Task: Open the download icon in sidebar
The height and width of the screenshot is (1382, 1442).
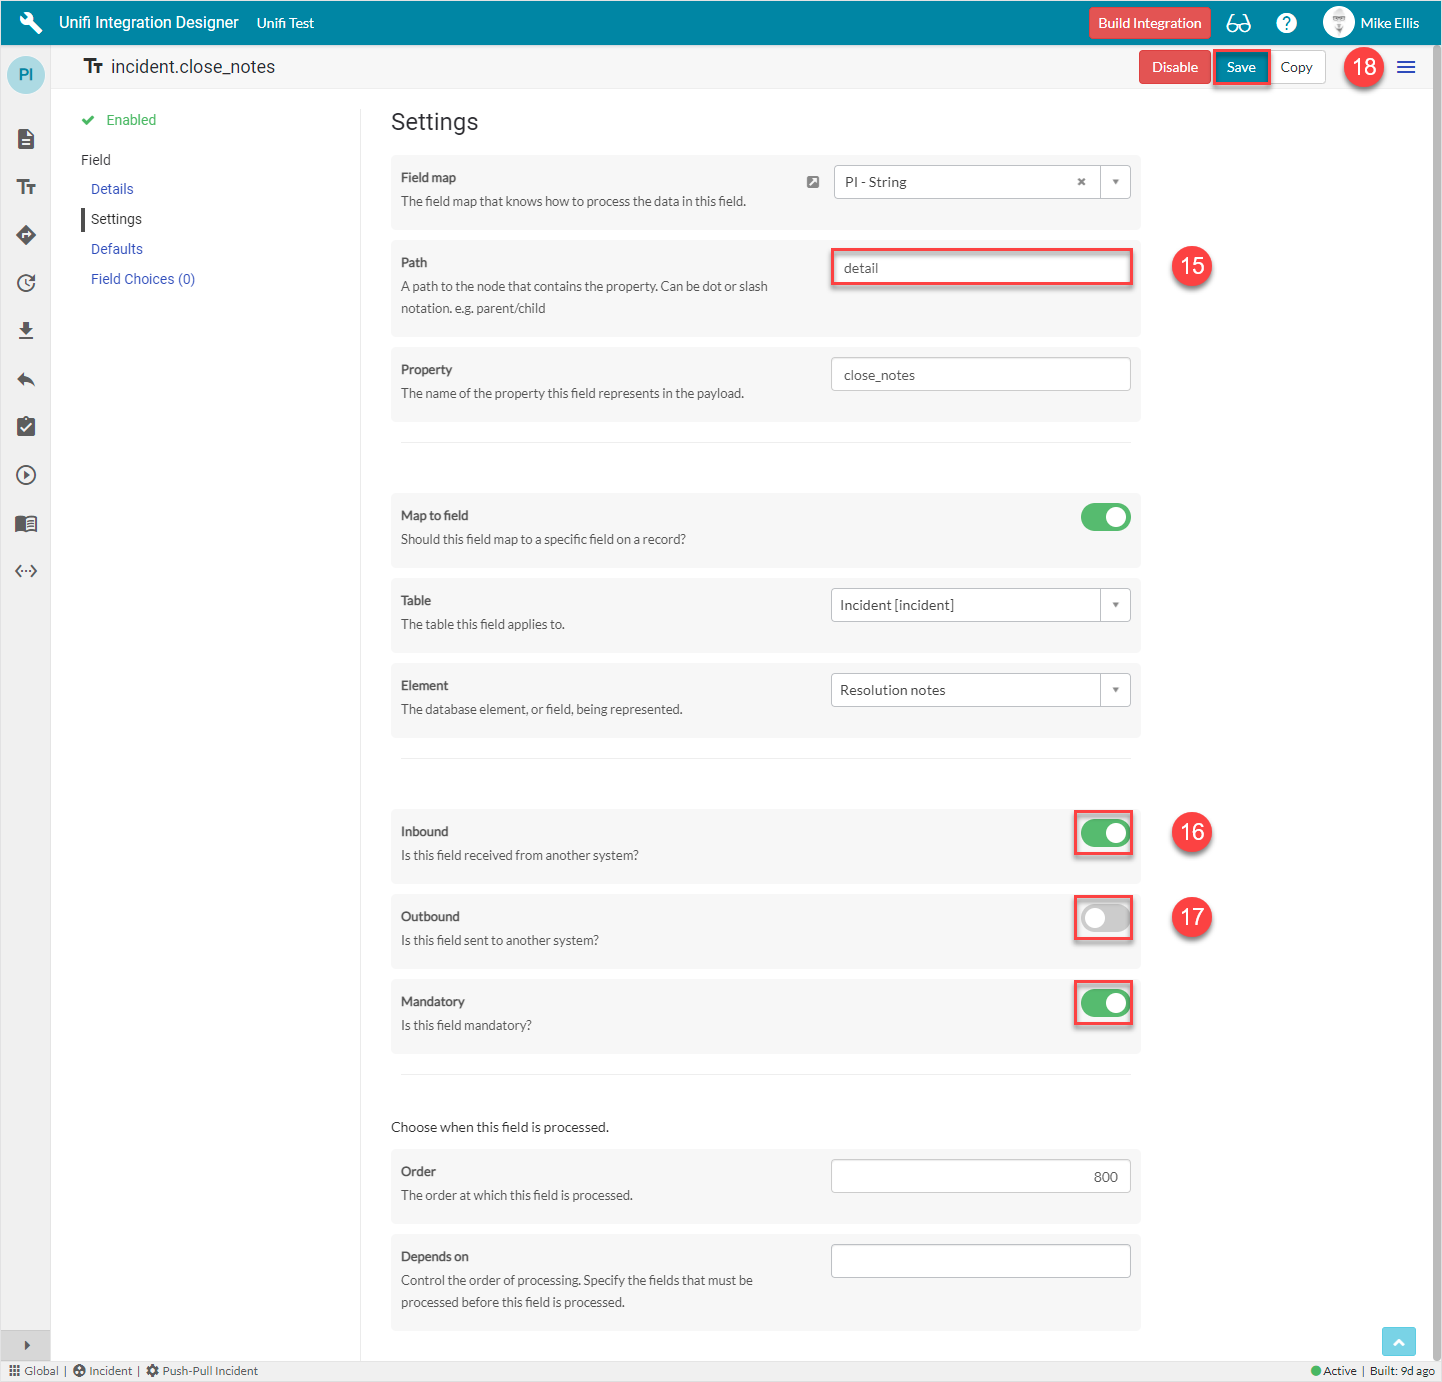Action: pos(26,331)
